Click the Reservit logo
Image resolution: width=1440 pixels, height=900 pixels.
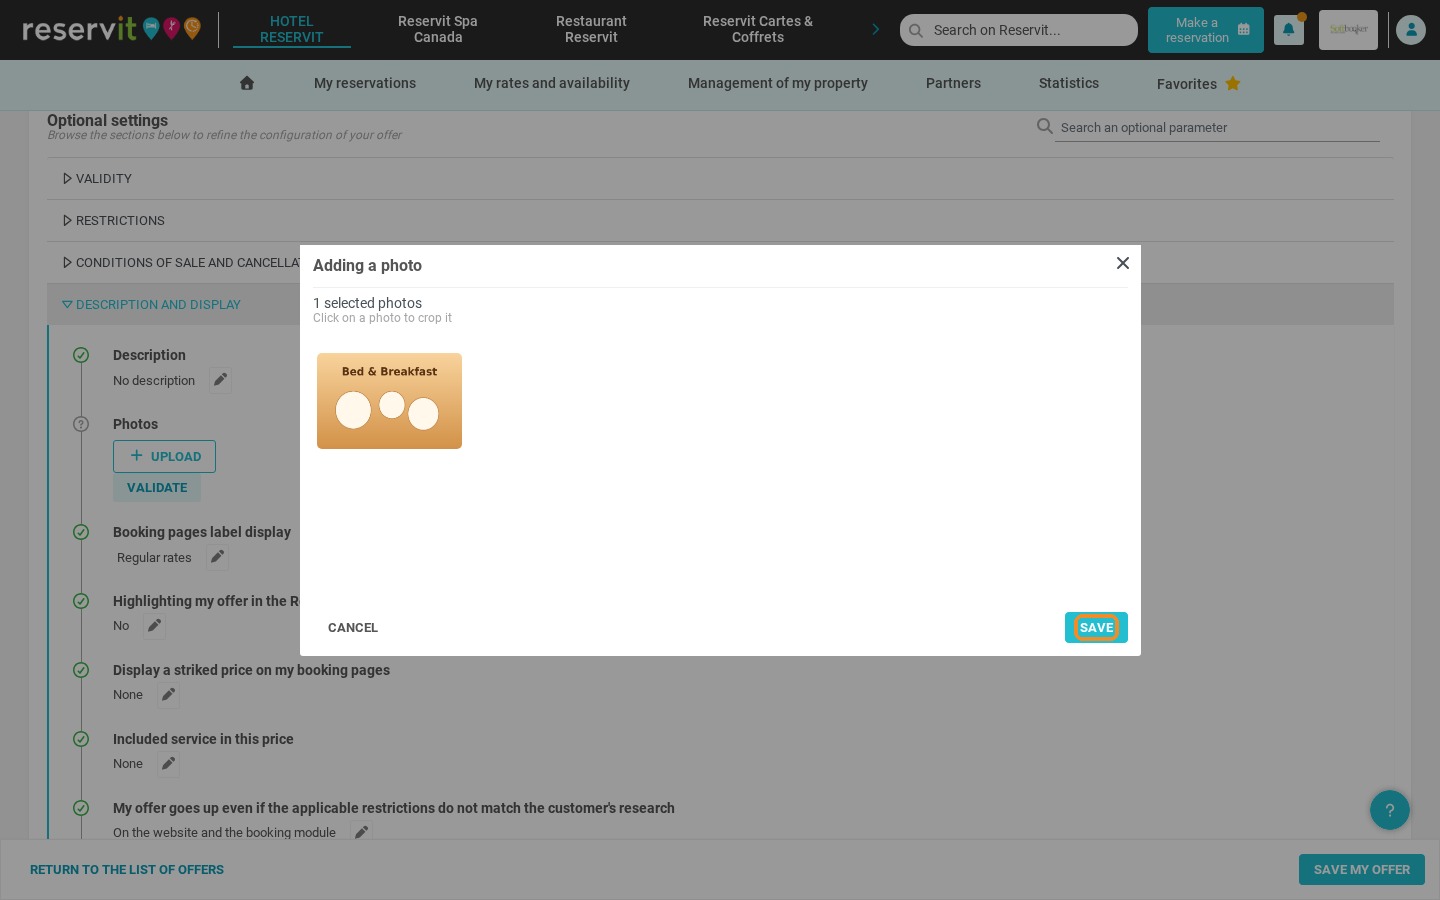pos(112,29)
